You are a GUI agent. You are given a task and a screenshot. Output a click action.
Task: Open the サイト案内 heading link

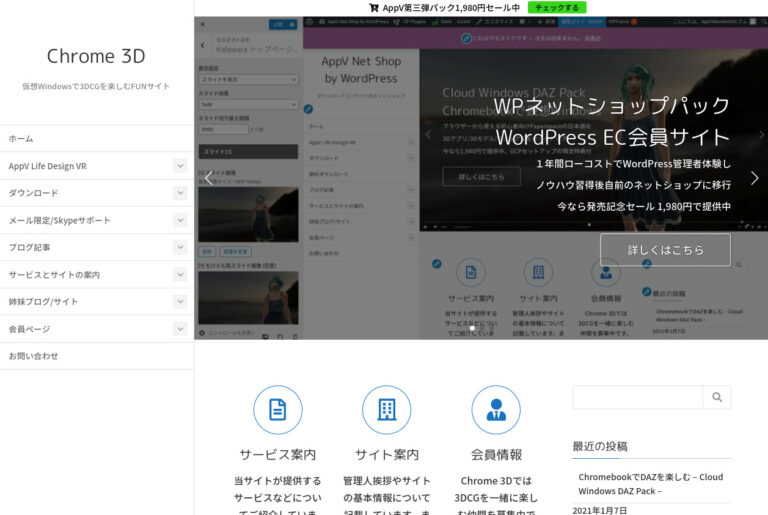(x=387, y=455)
